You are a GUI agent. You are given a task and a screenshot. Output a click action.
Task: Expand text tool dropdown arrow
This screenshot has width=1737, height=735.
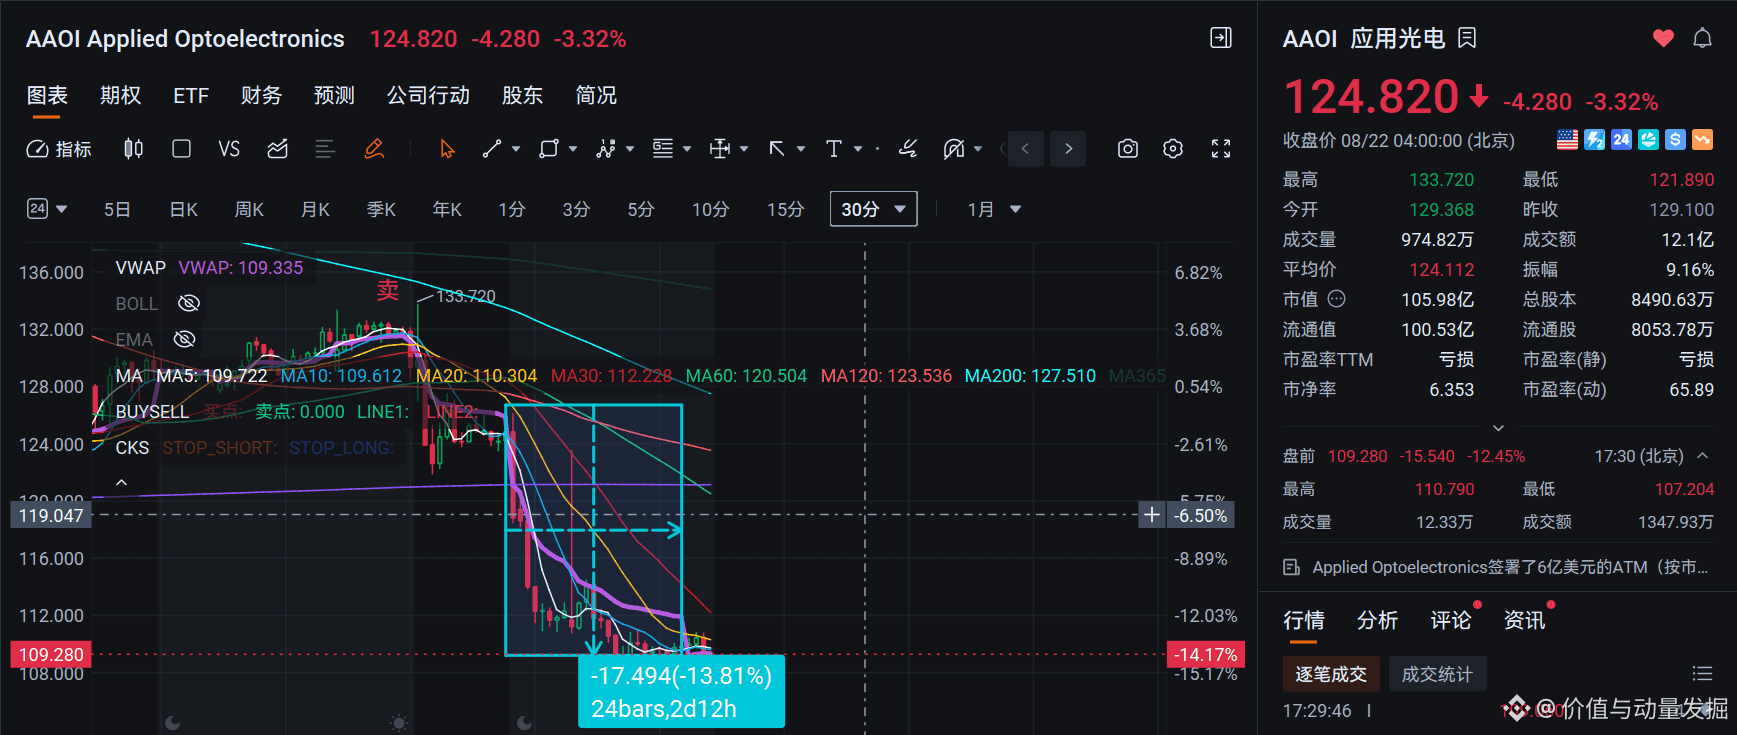(858, 149)
